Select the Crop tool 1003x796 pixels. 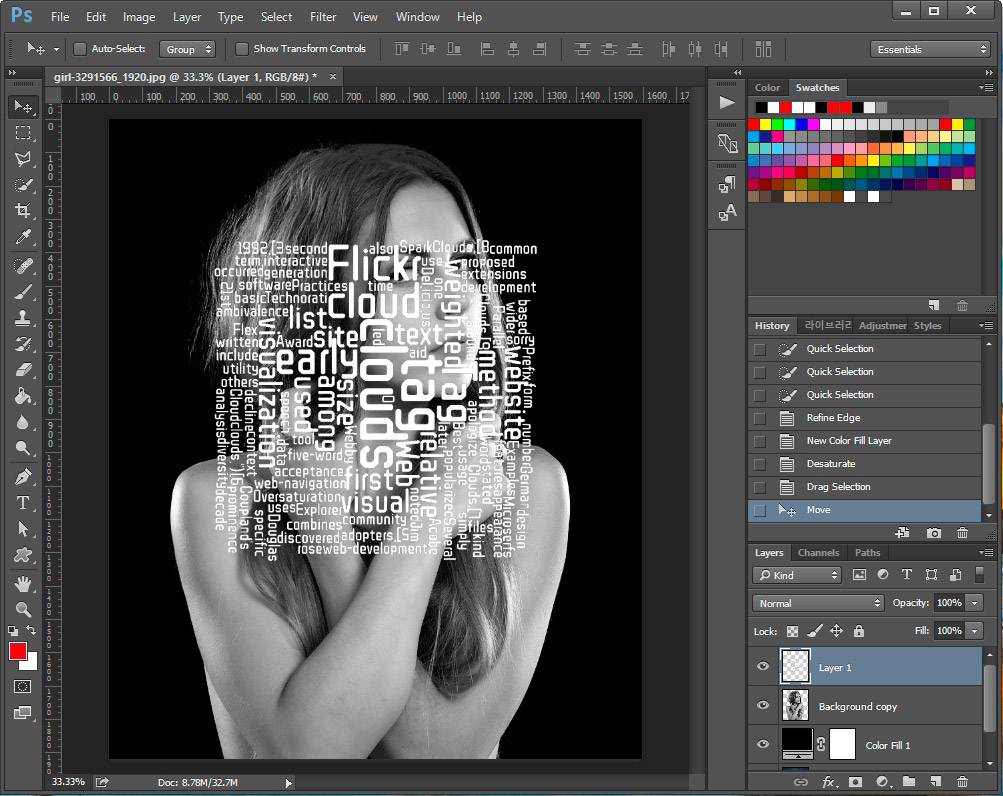coord(23,211)
